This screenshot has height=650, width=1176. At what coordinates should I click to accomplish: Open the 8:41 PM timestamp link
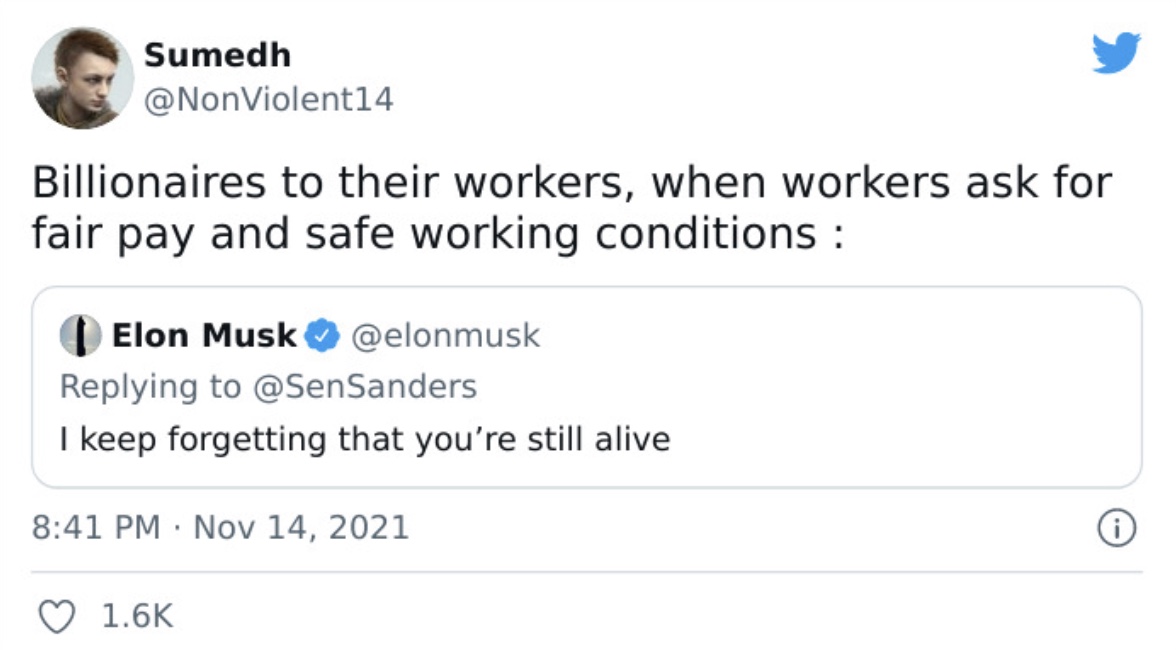[x=96, y=527]
